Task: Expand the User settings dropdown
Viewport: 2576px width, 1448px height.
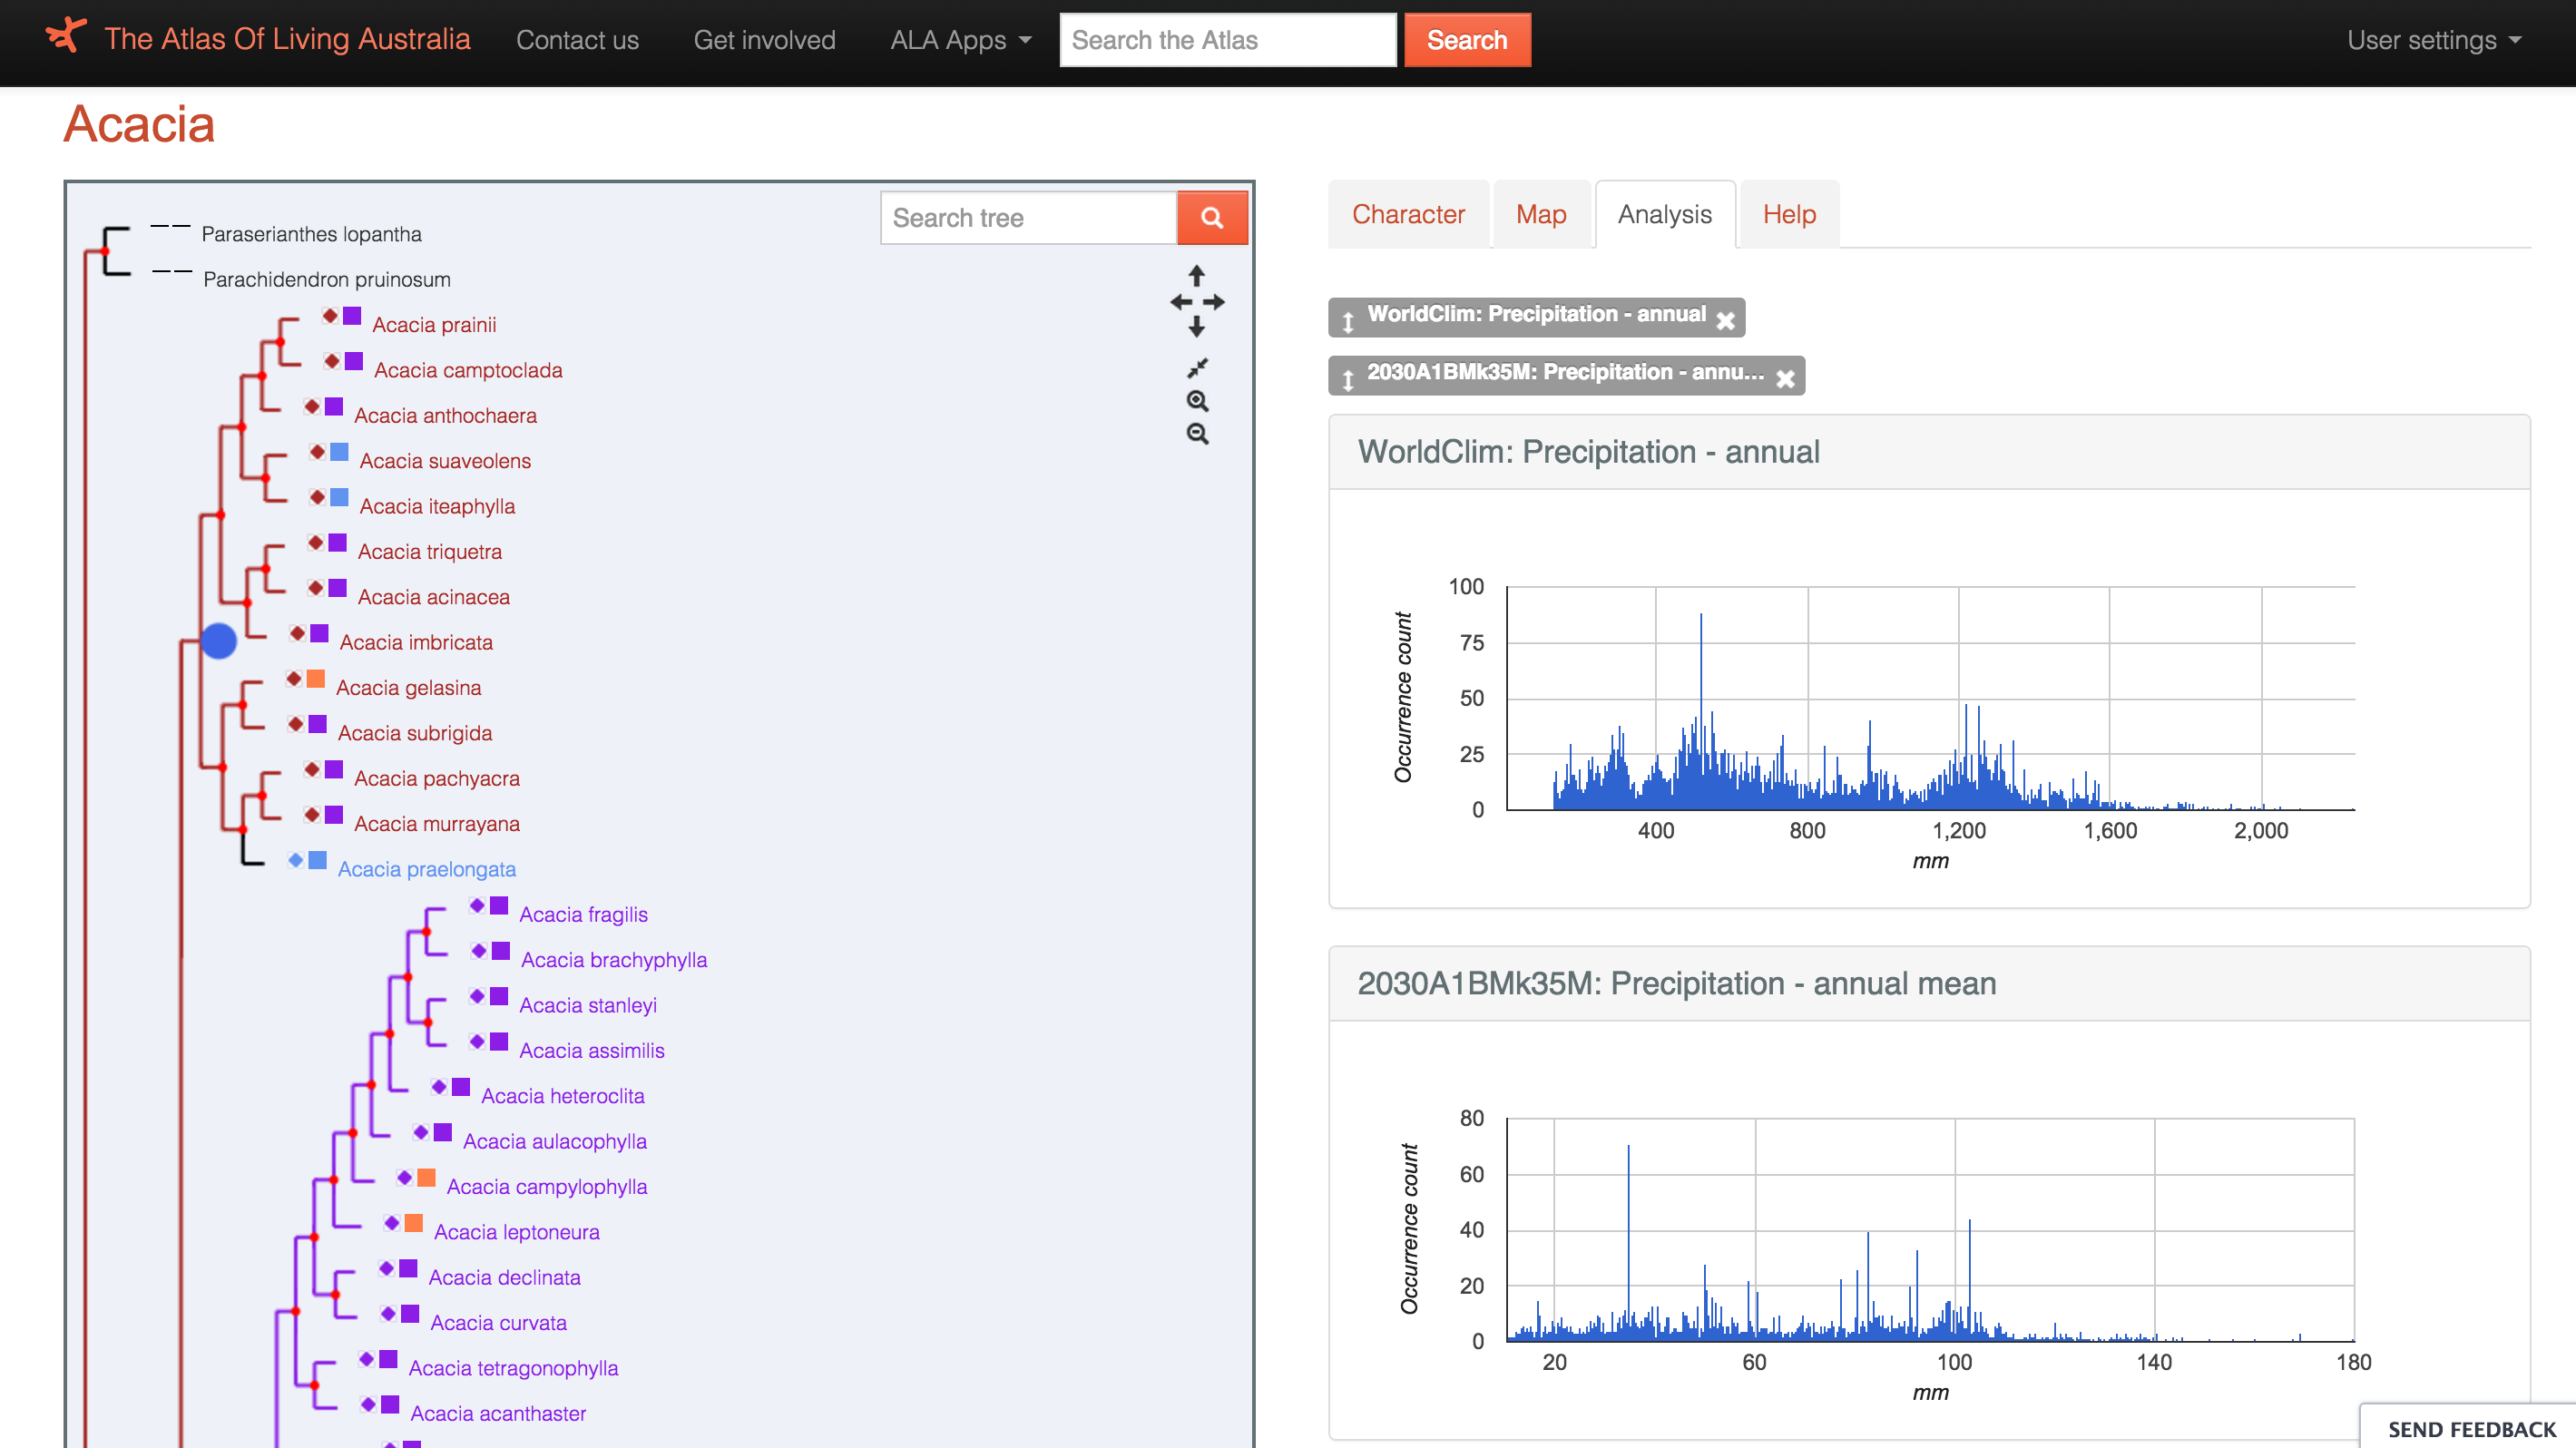Action: tap(2433, 40)
